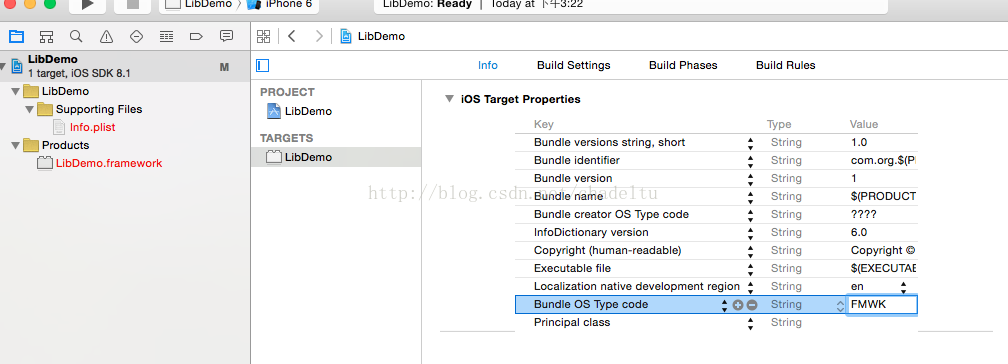Open the Project navigator folder icon
Image resolution: width=1008 pixels, height=364 pixels.
point(16,36)
